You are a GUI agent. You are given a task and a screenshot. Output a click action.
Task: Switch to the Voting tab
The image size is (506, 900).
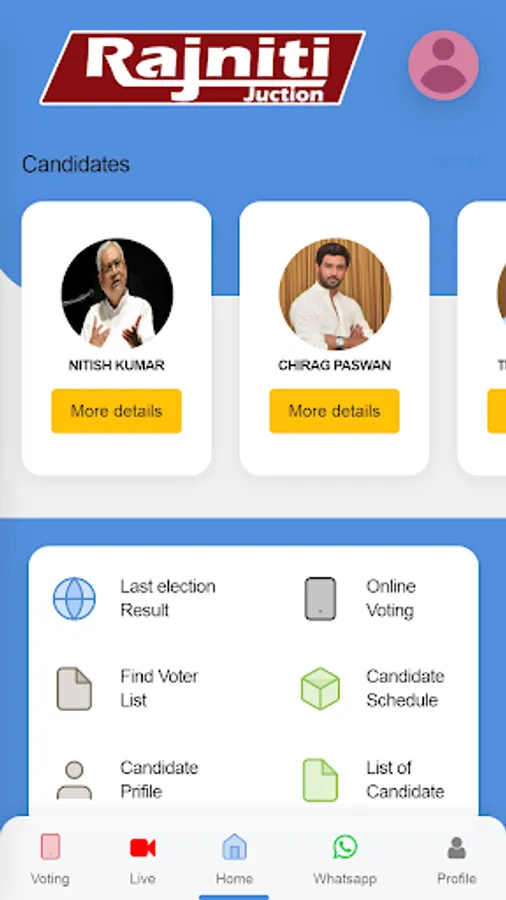(50, 859)
